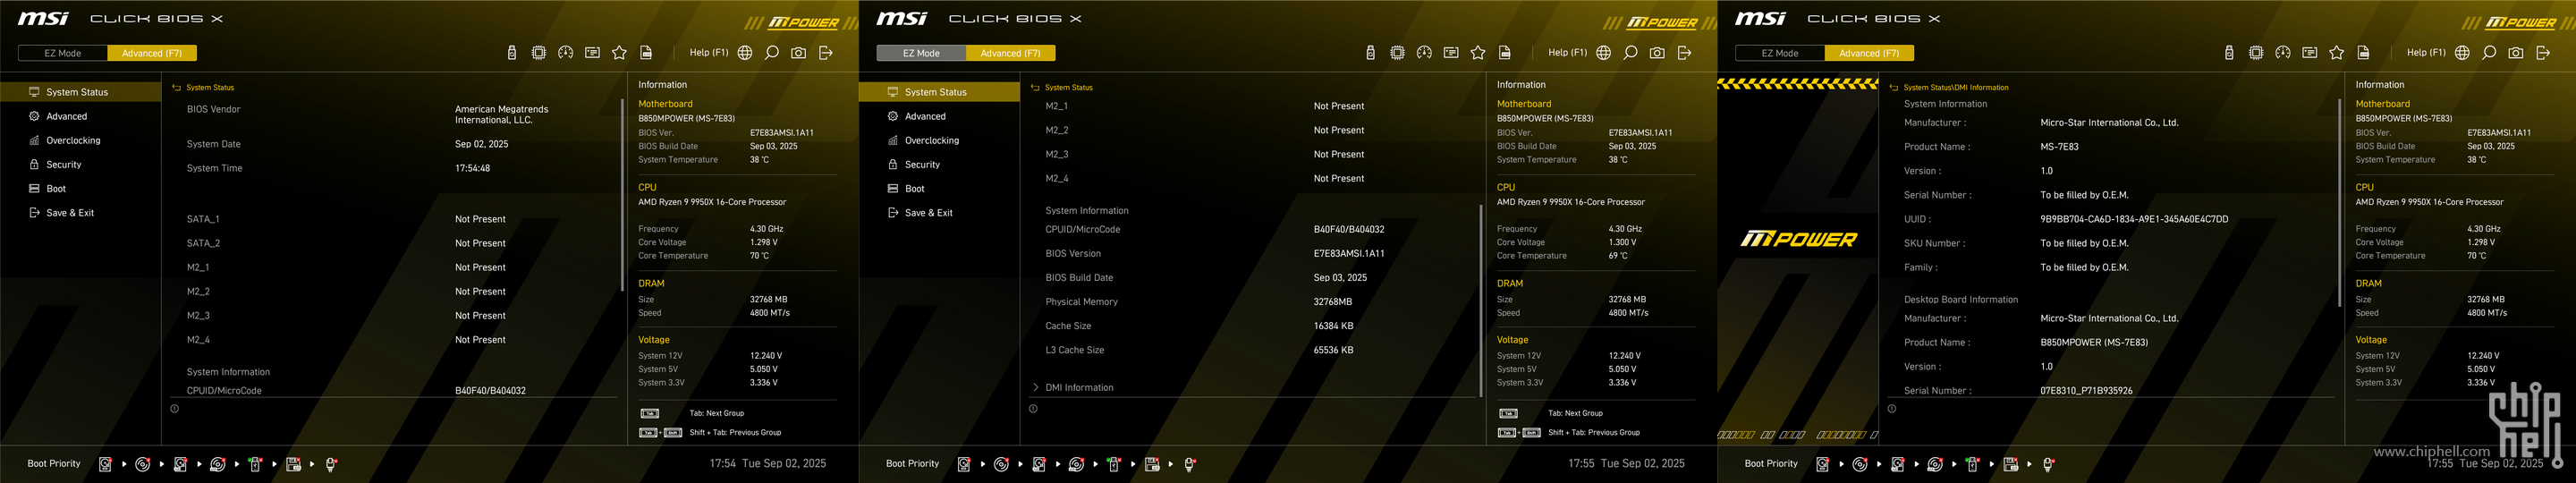Screen dimensions: 2576x483
Task: Select SKU Number row in right panel
Action: 2111,243
